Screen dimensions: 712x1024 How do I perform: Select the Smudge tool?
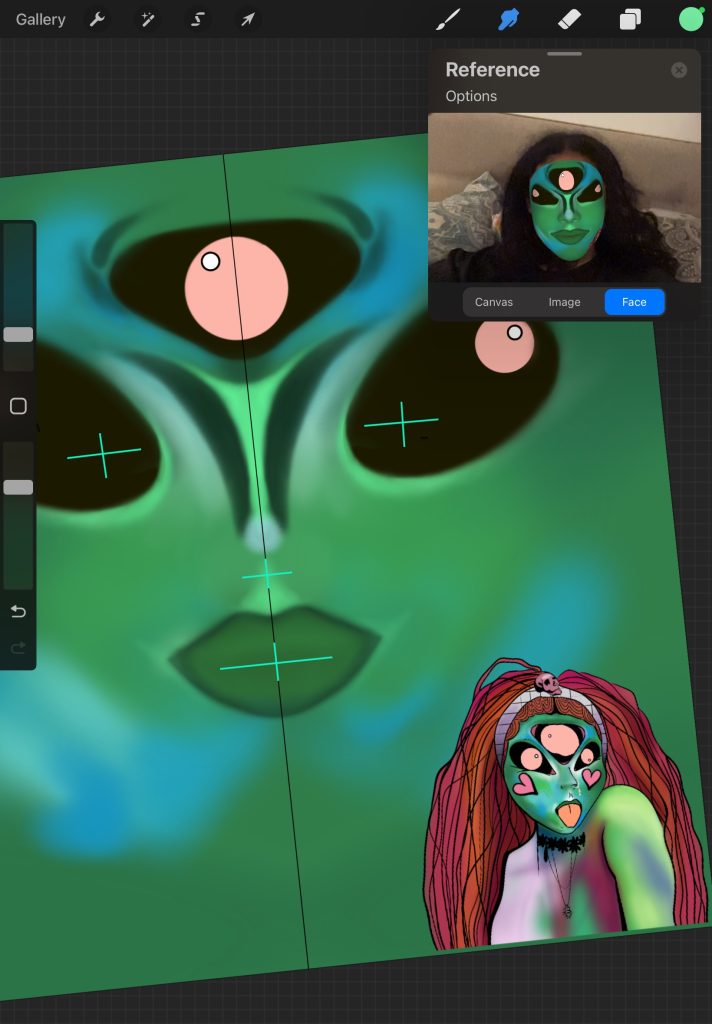click(509, 20)
